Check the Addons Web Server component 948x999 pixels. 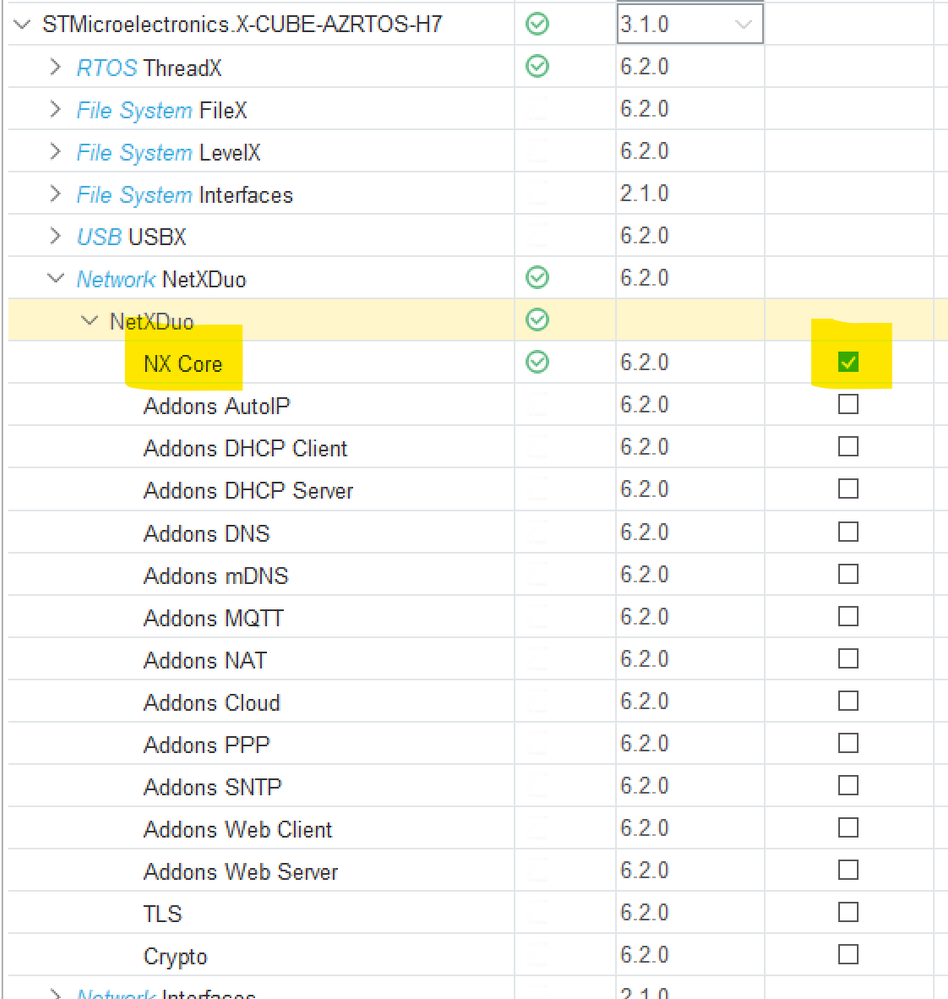pyautogui.click(x=848, y=870)
